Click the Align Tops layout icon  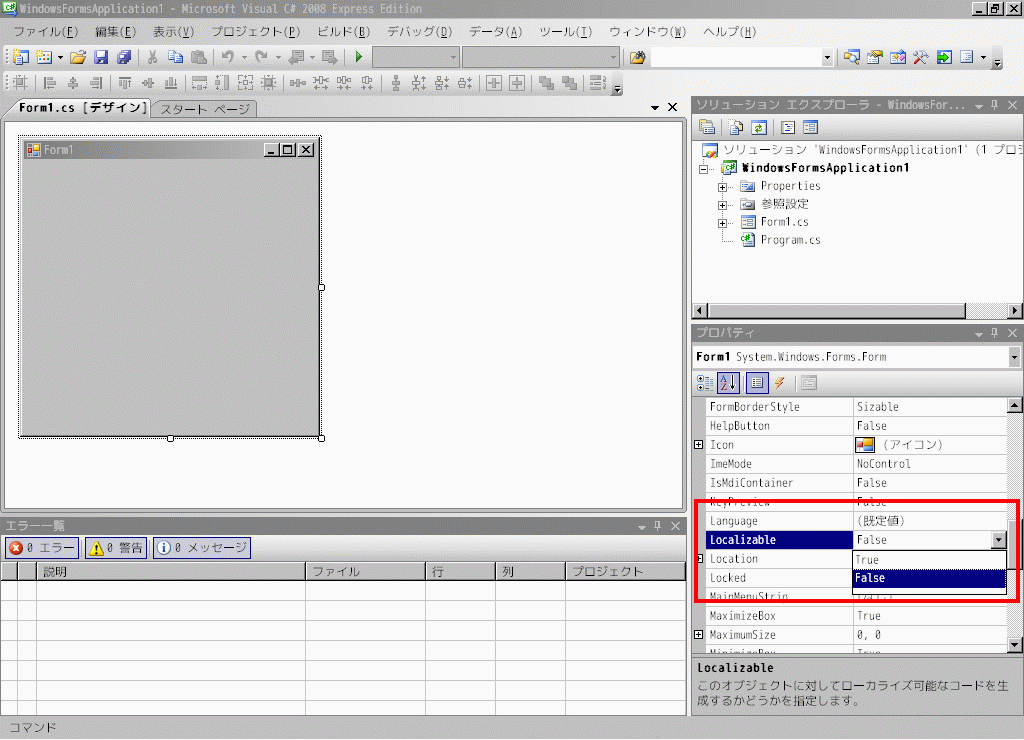click(x=125, y=83)
